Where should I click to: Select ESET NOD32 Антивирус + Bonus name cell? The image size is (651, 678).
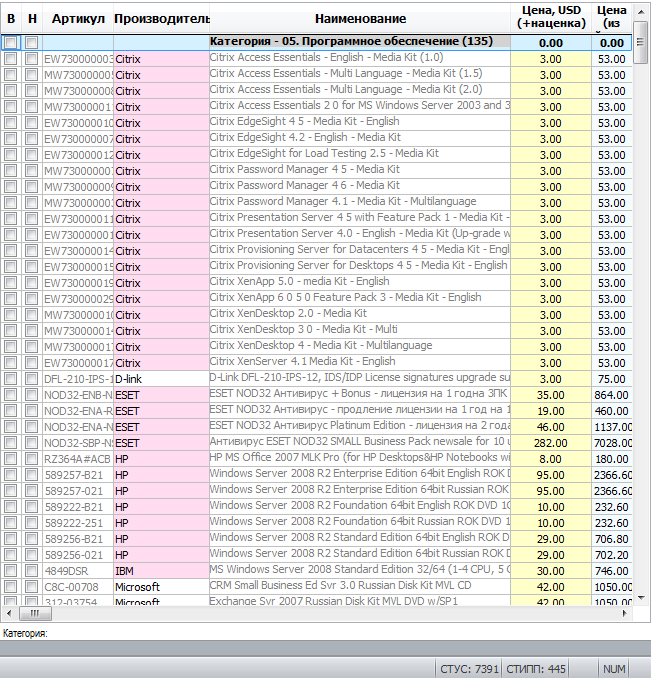[x=360, y=393]
